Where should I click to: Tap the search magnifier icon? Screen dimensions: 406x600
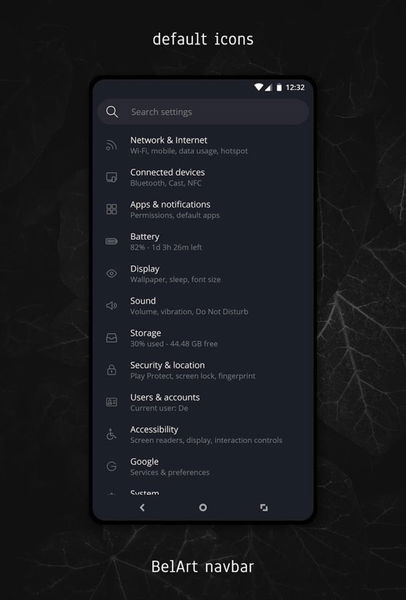112,112
